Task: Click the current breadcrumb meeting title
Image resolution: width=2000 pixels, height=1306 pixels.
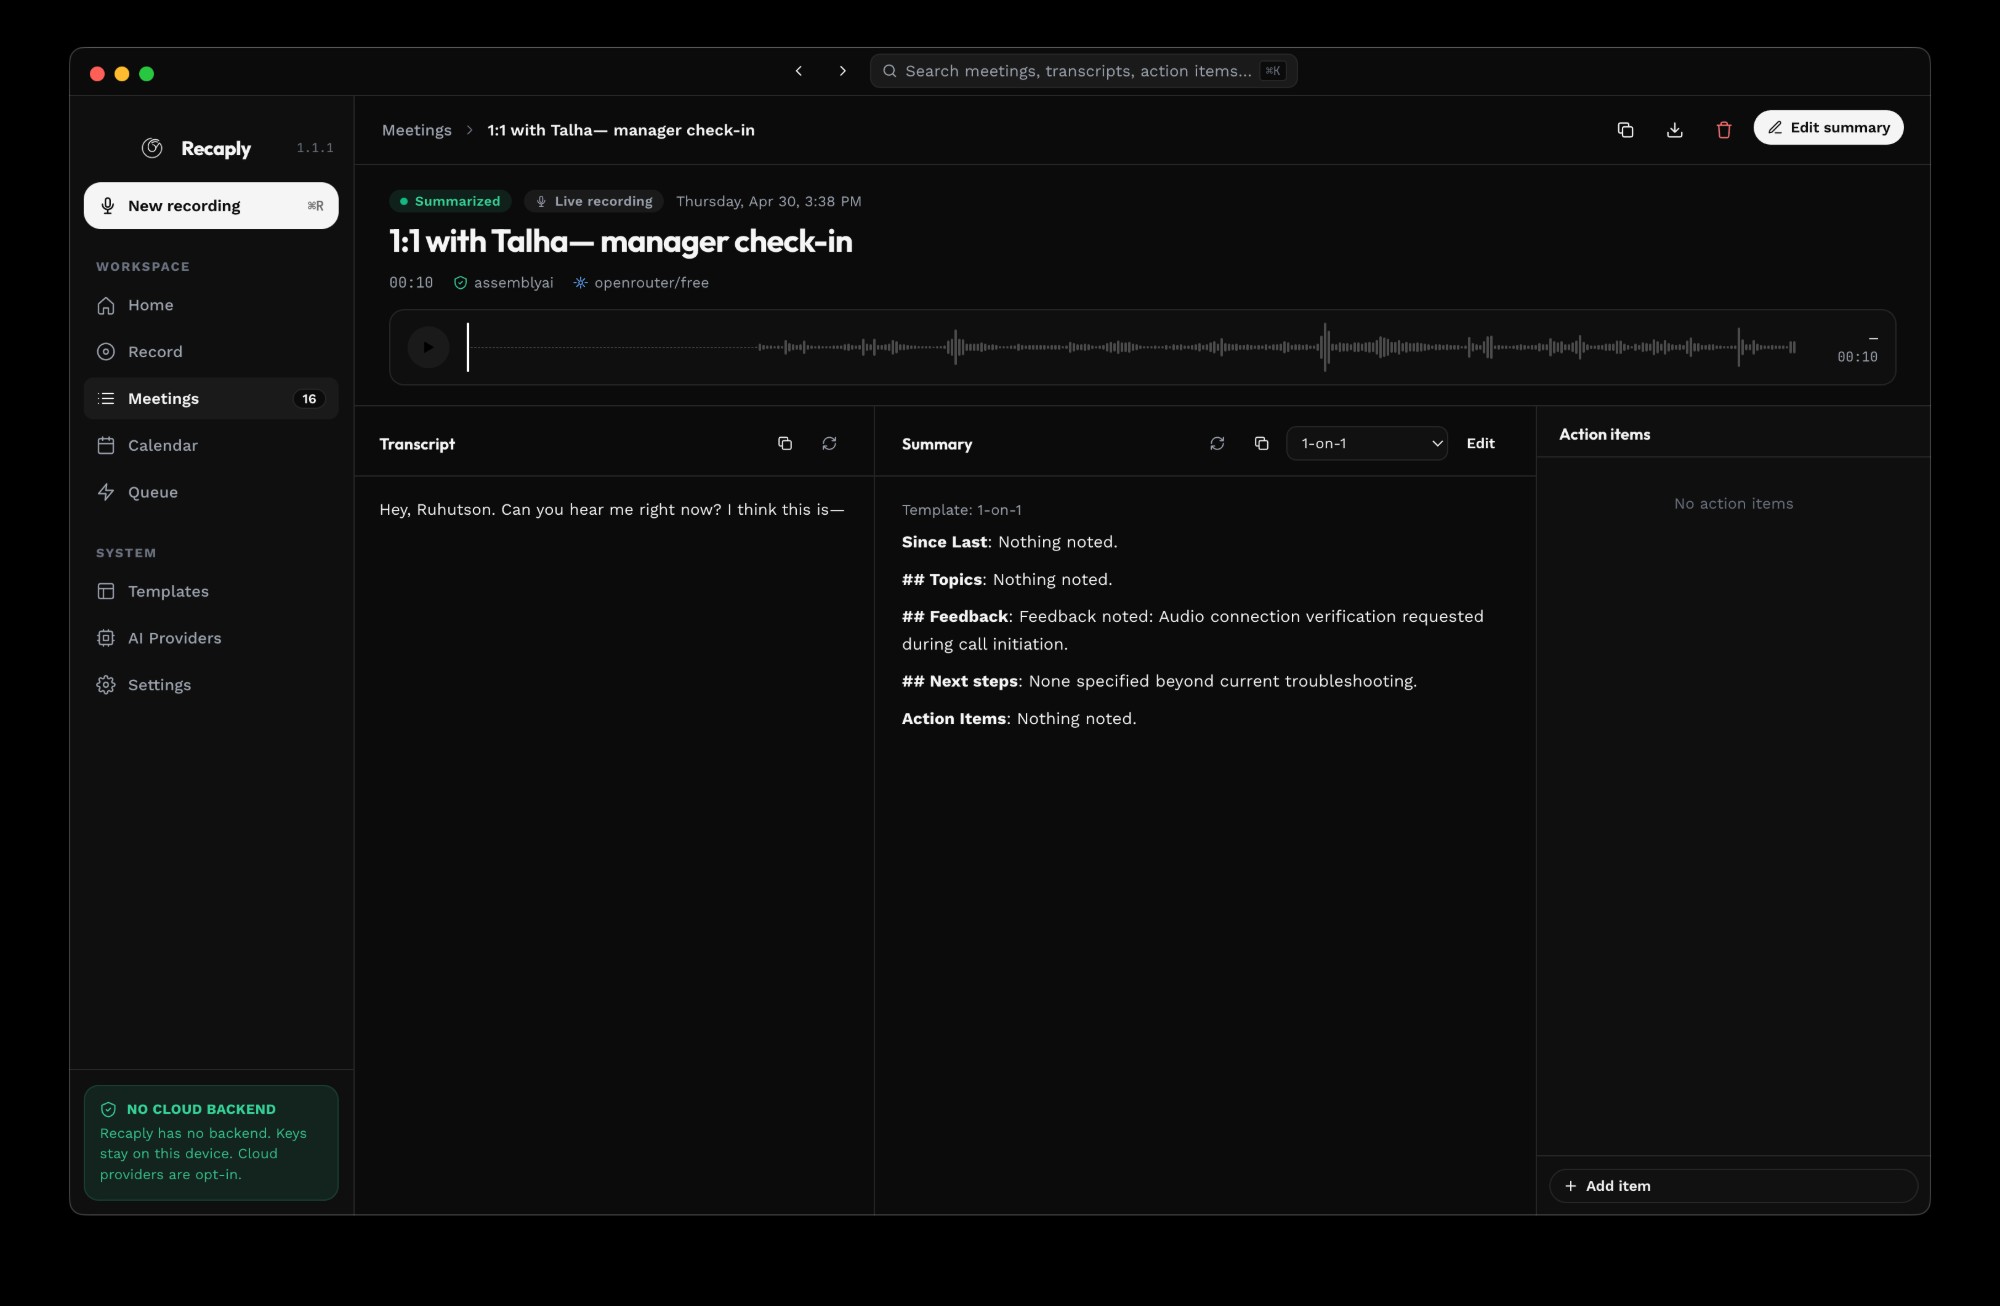Action: [x=620, y=130]
